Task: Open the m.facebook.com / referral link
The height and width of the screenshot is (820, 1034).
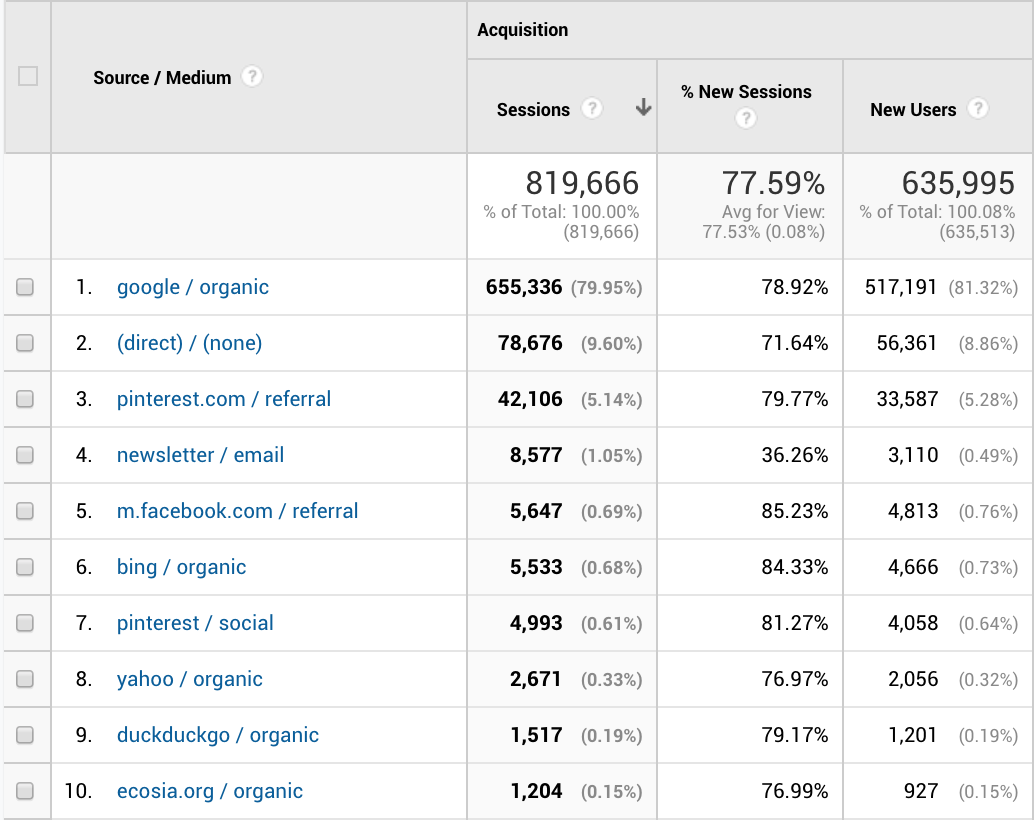Action: [x=237, y=511]
